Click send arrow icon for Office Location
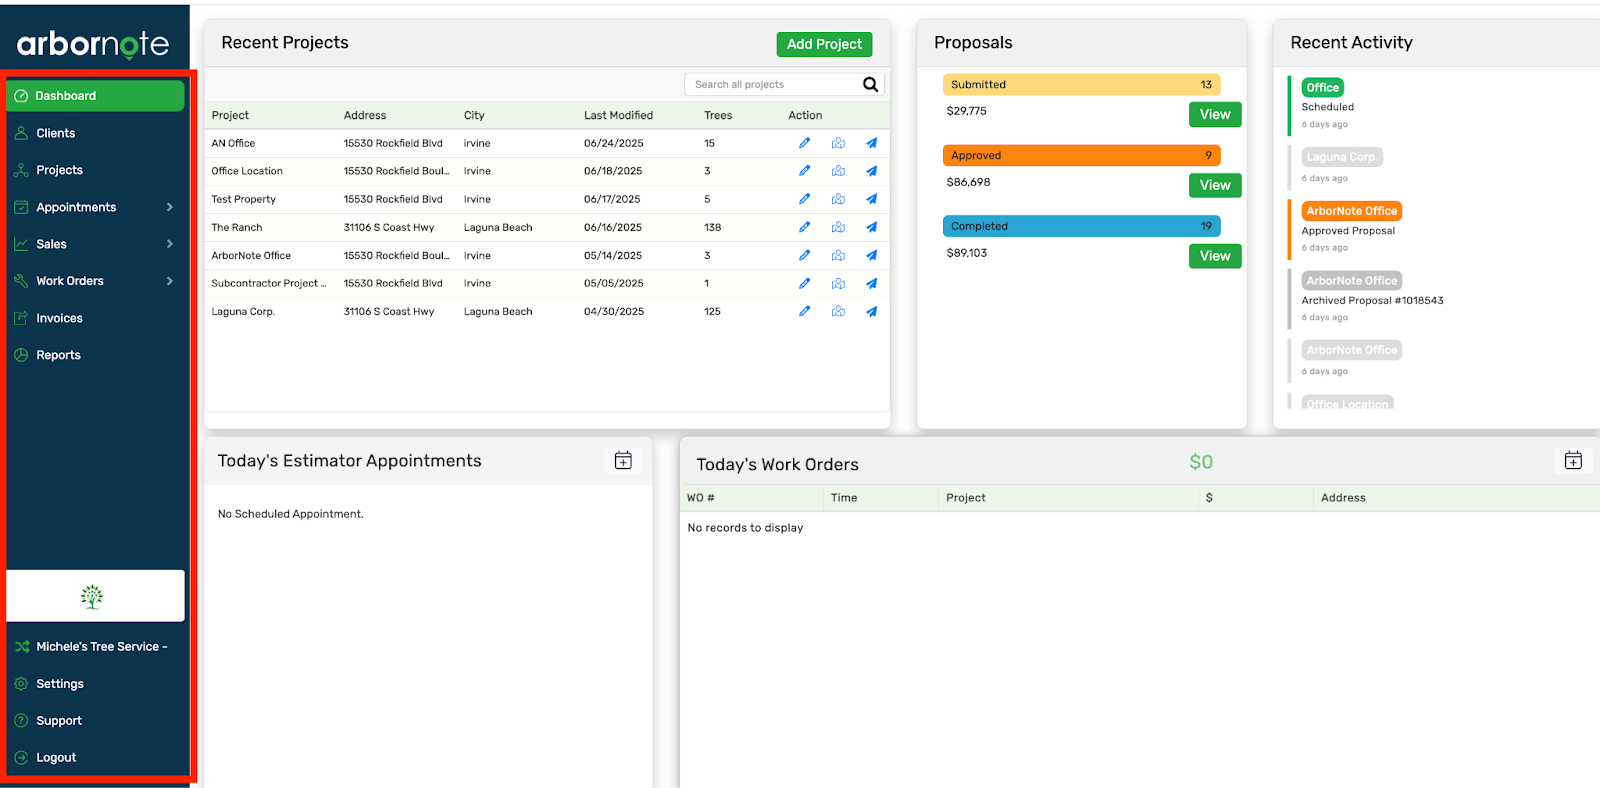 871,171
